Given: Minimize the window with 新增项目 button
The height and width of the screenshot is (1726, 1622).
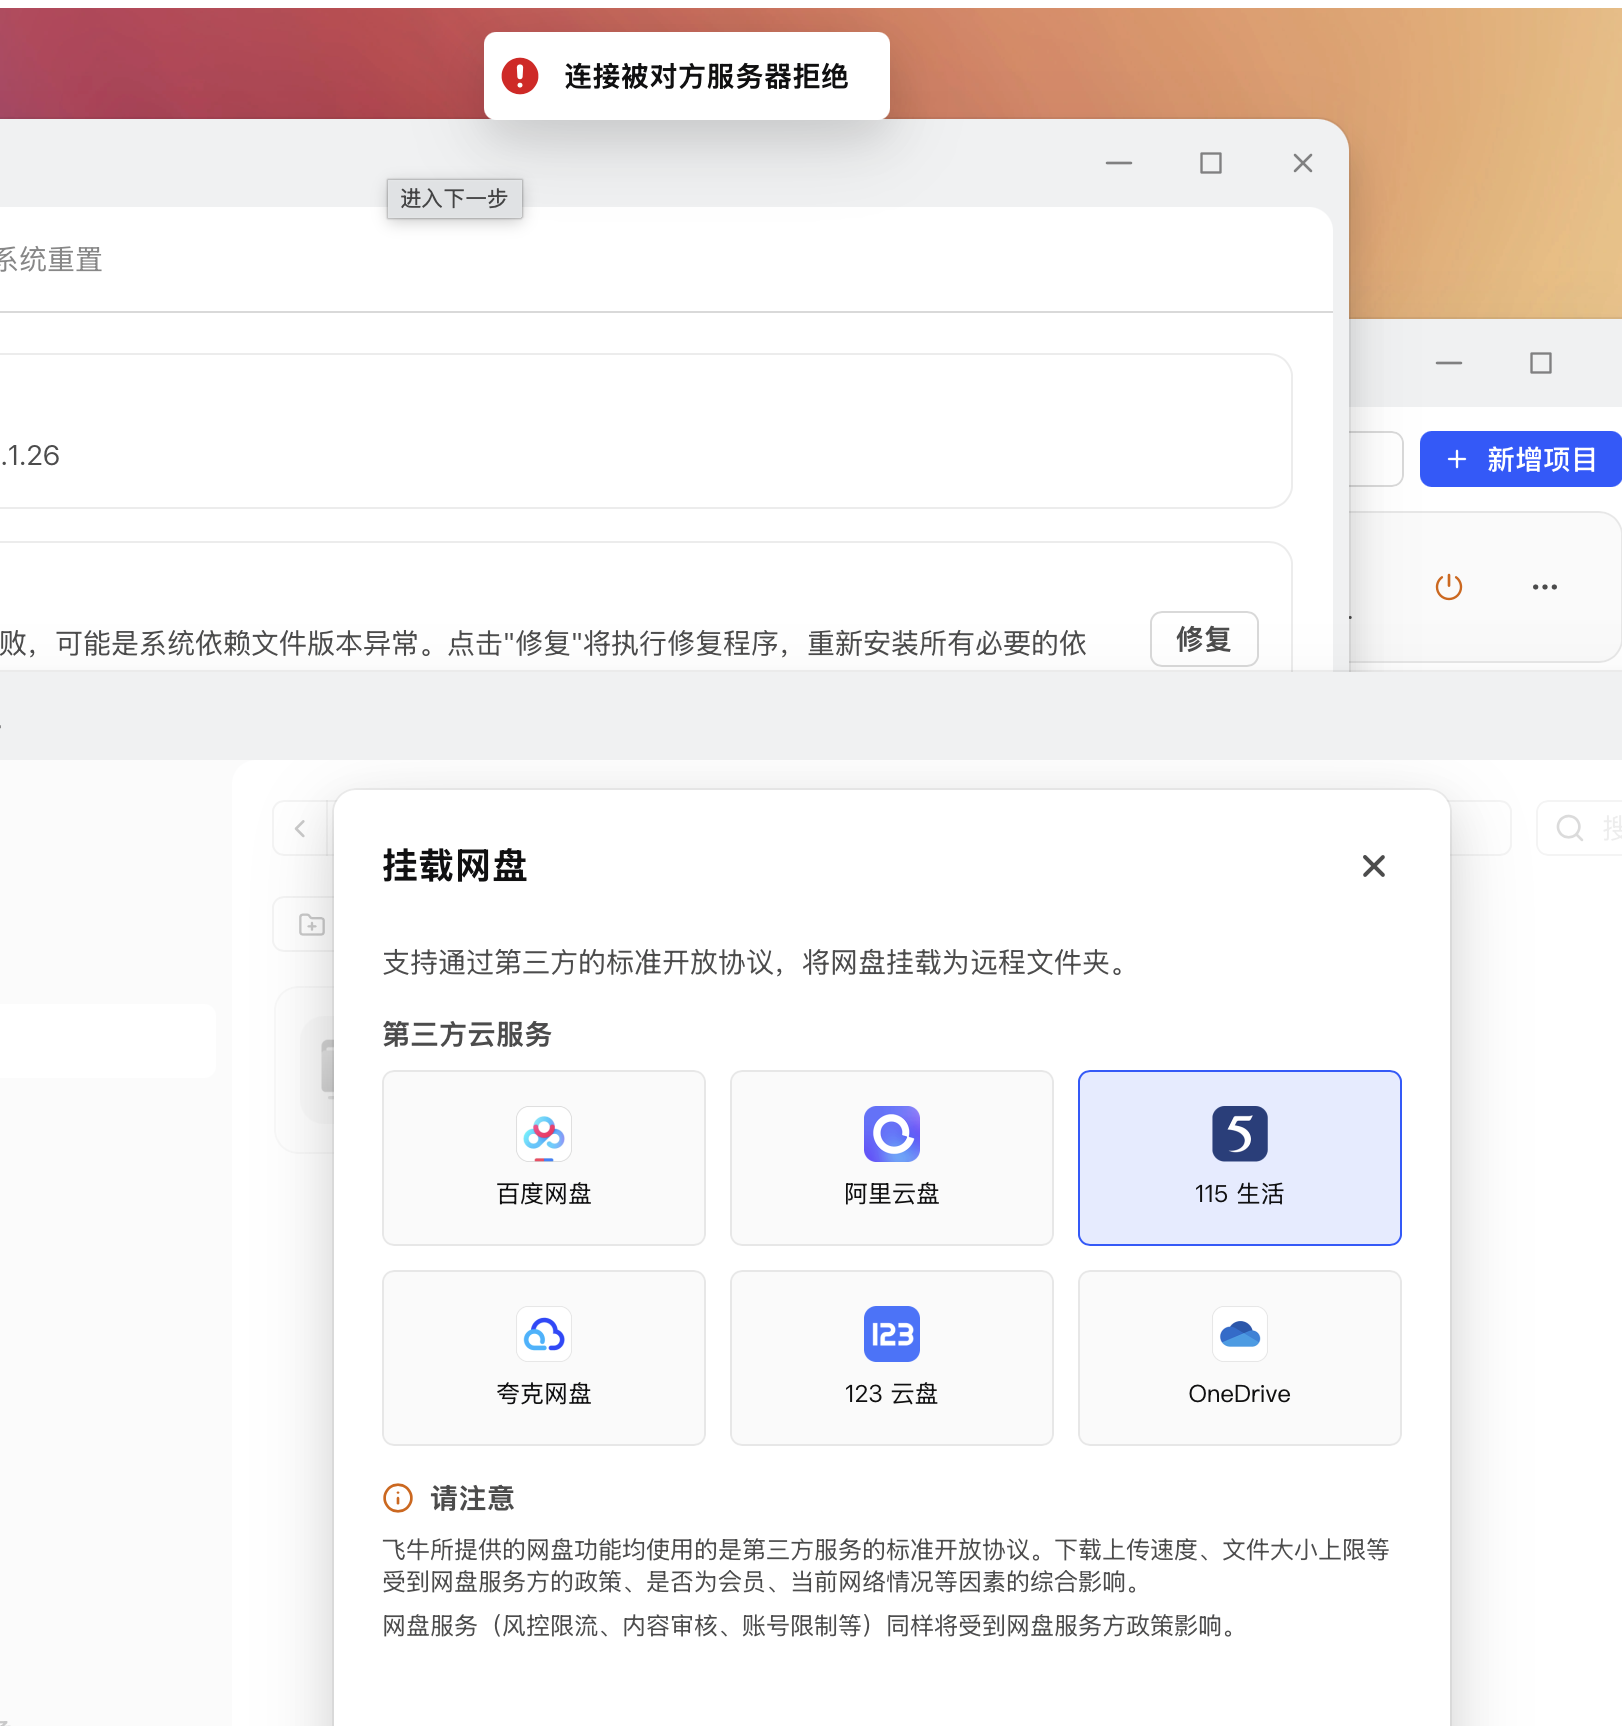Looking at the screenshot, I should tap(1449, 363).
